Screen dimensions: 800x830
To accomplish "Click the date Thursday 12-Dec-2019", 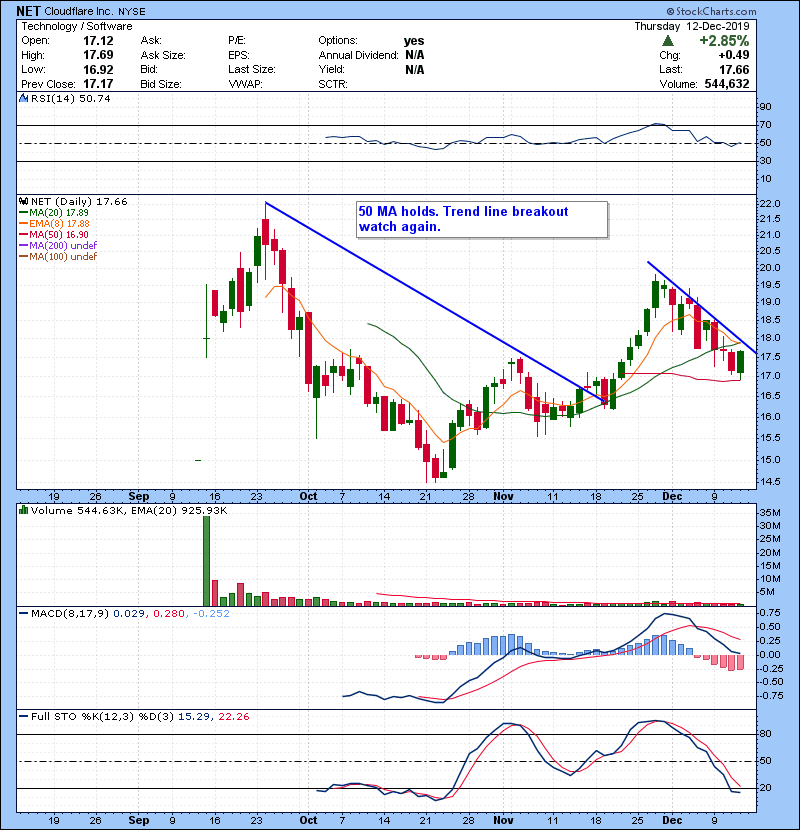I will click(692, 26).
